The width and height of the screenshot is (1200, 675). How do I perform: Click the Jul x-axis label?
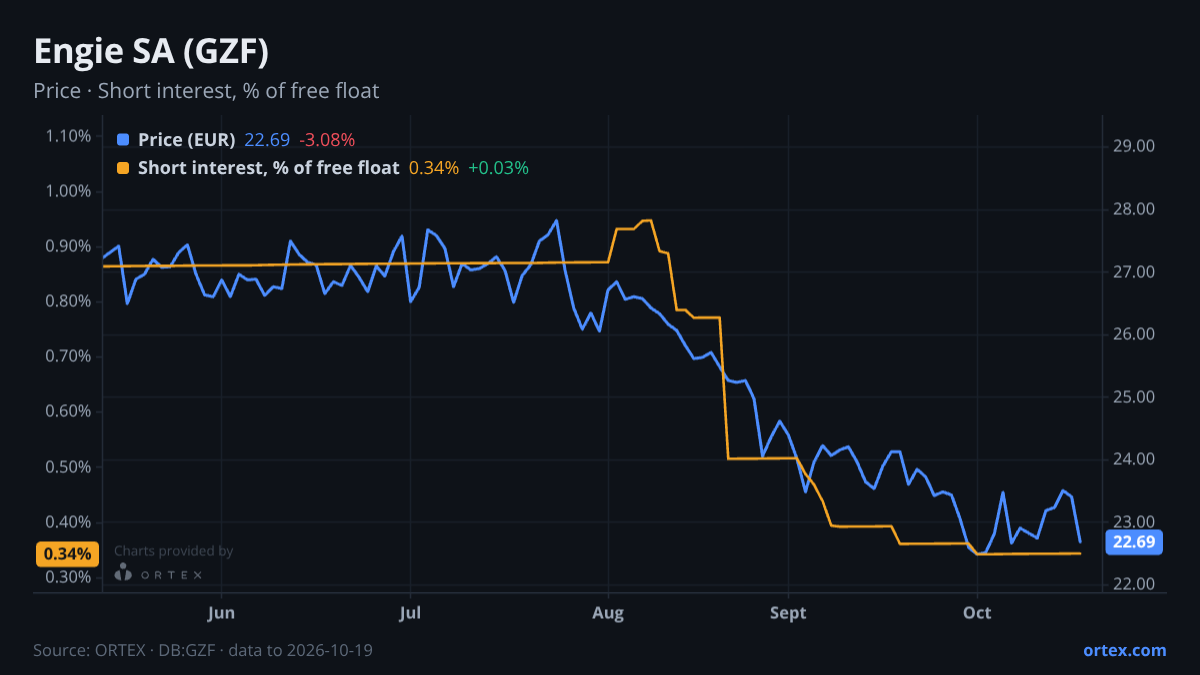tap(409, 612)
